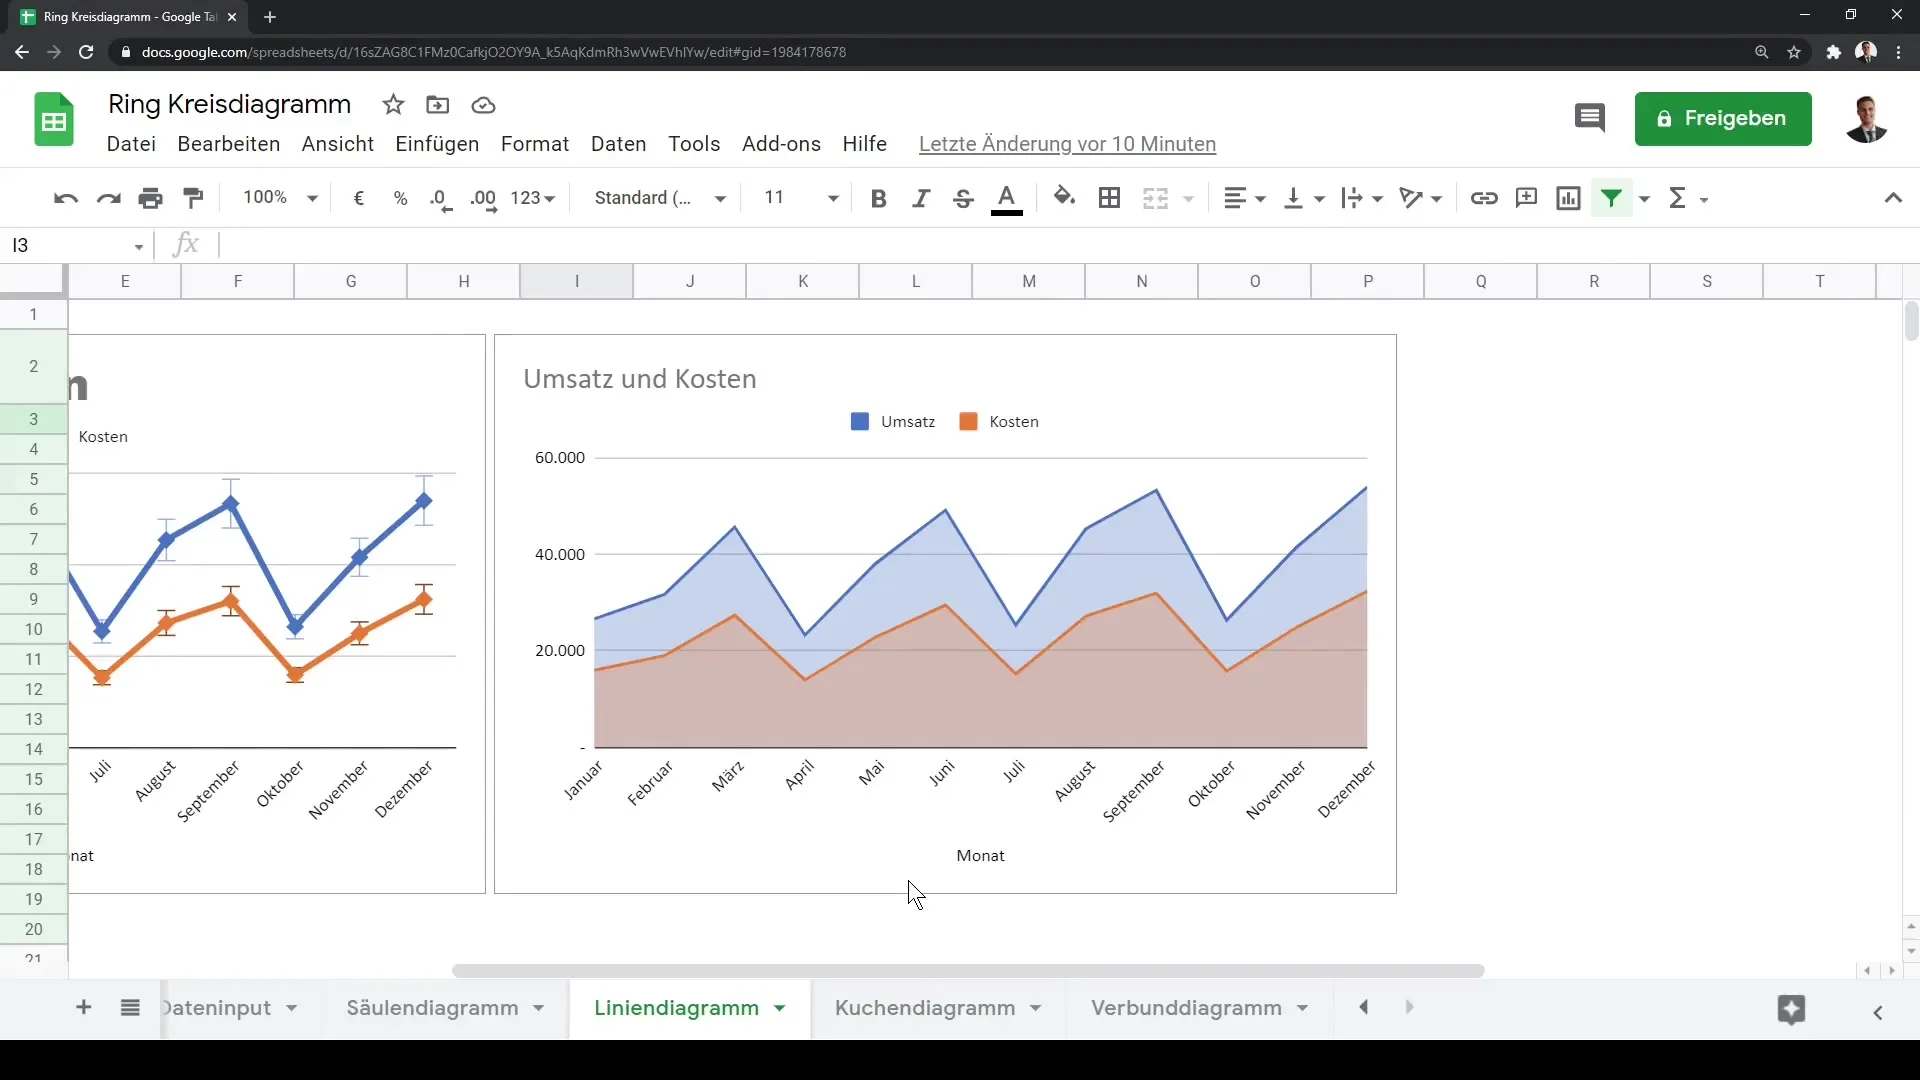Select column K header
The image size is (1920, 1080).
(x=803, y=282)
